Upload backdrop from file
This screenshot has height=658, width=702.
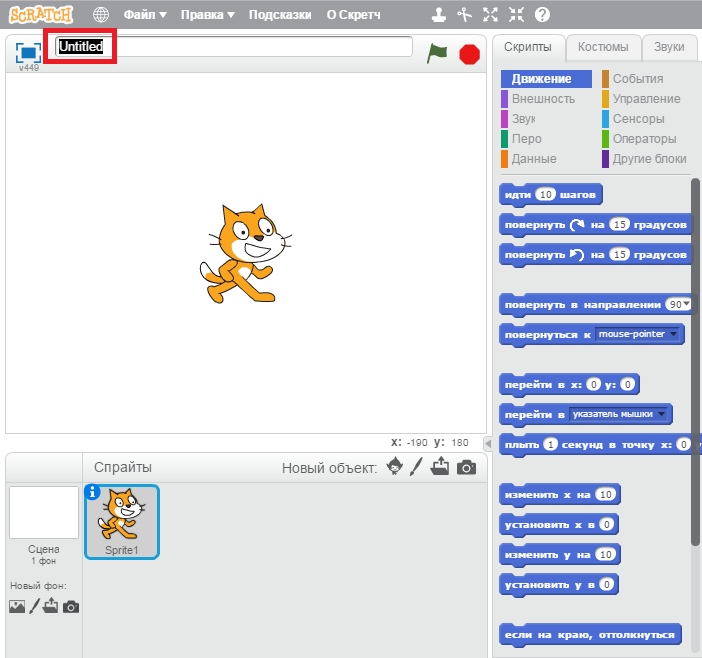(50, 605)
